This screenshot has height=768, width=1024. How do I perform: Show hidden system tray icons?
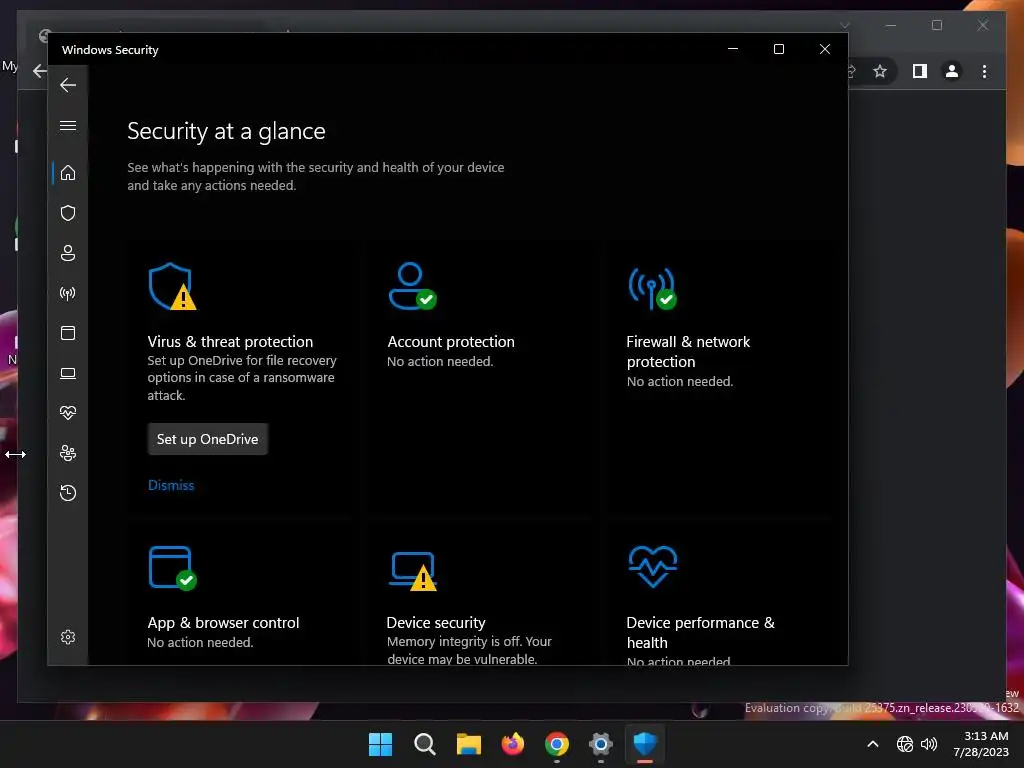tap(872, 744)
